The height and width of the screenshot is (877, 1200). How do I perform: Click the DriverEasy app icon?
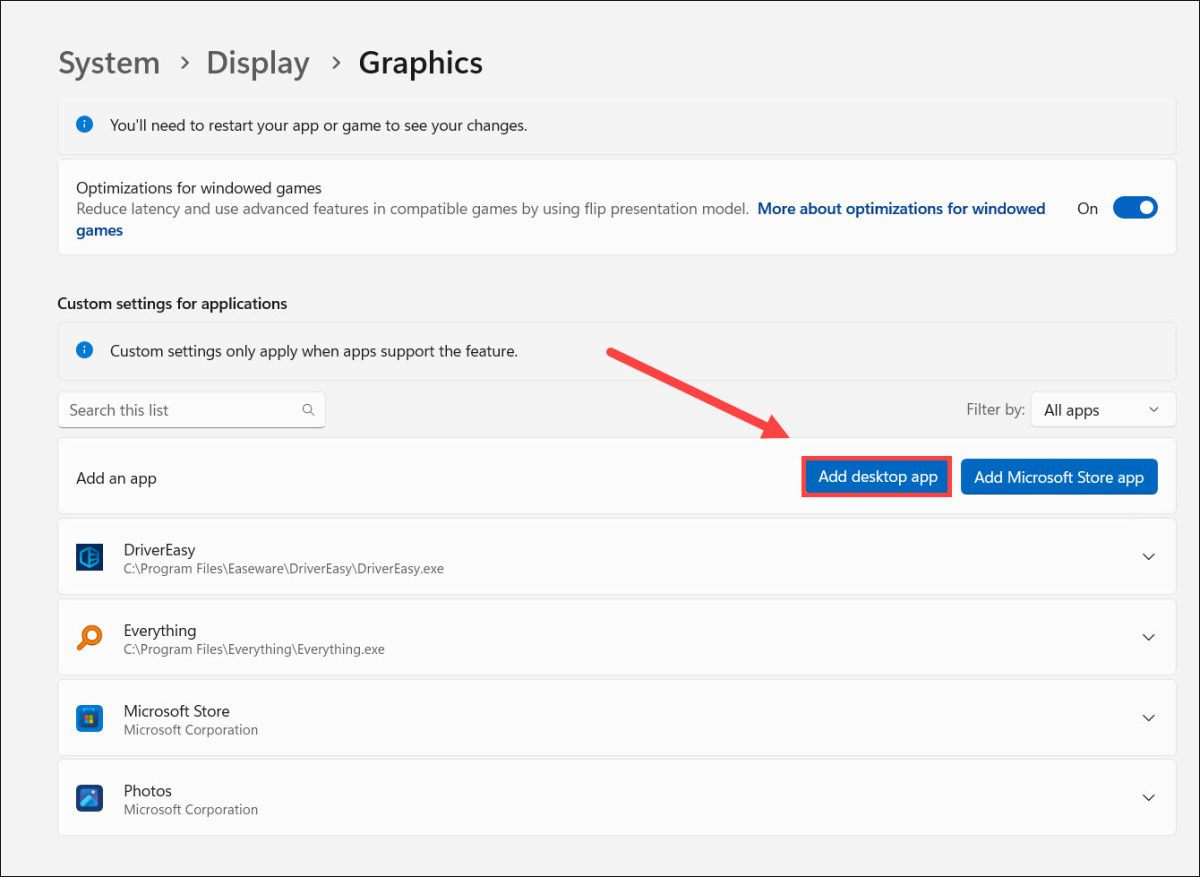click(90, 557)
